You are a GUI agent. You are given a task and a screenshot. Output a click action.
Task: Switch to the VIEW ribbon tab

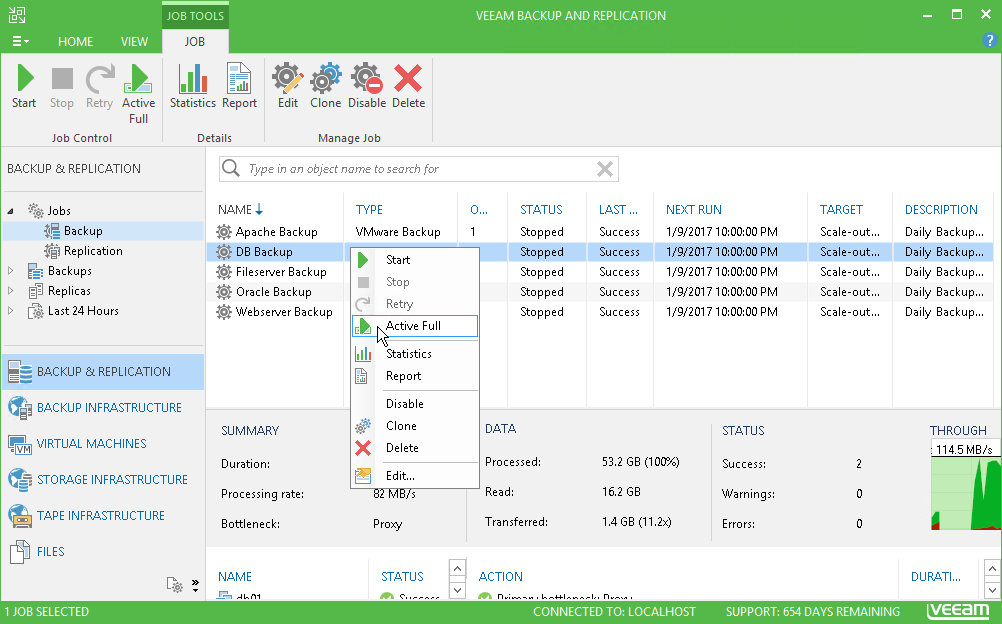coord(134,42)
